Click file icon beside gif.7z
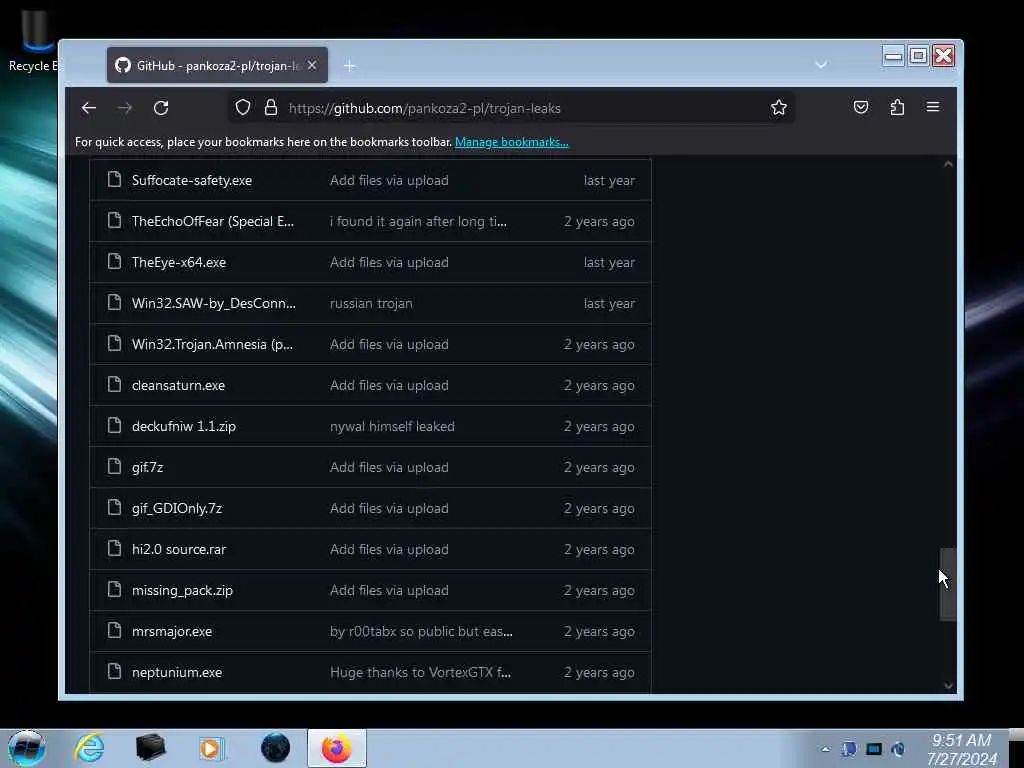 click(x=114, y=467)
